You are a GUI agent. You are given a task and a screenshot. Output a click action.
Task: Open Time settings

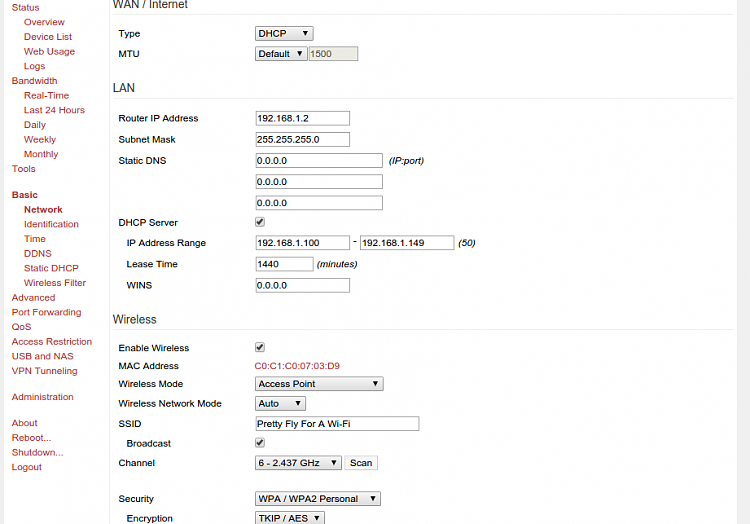pyautogui.click(x=35, y=239)
